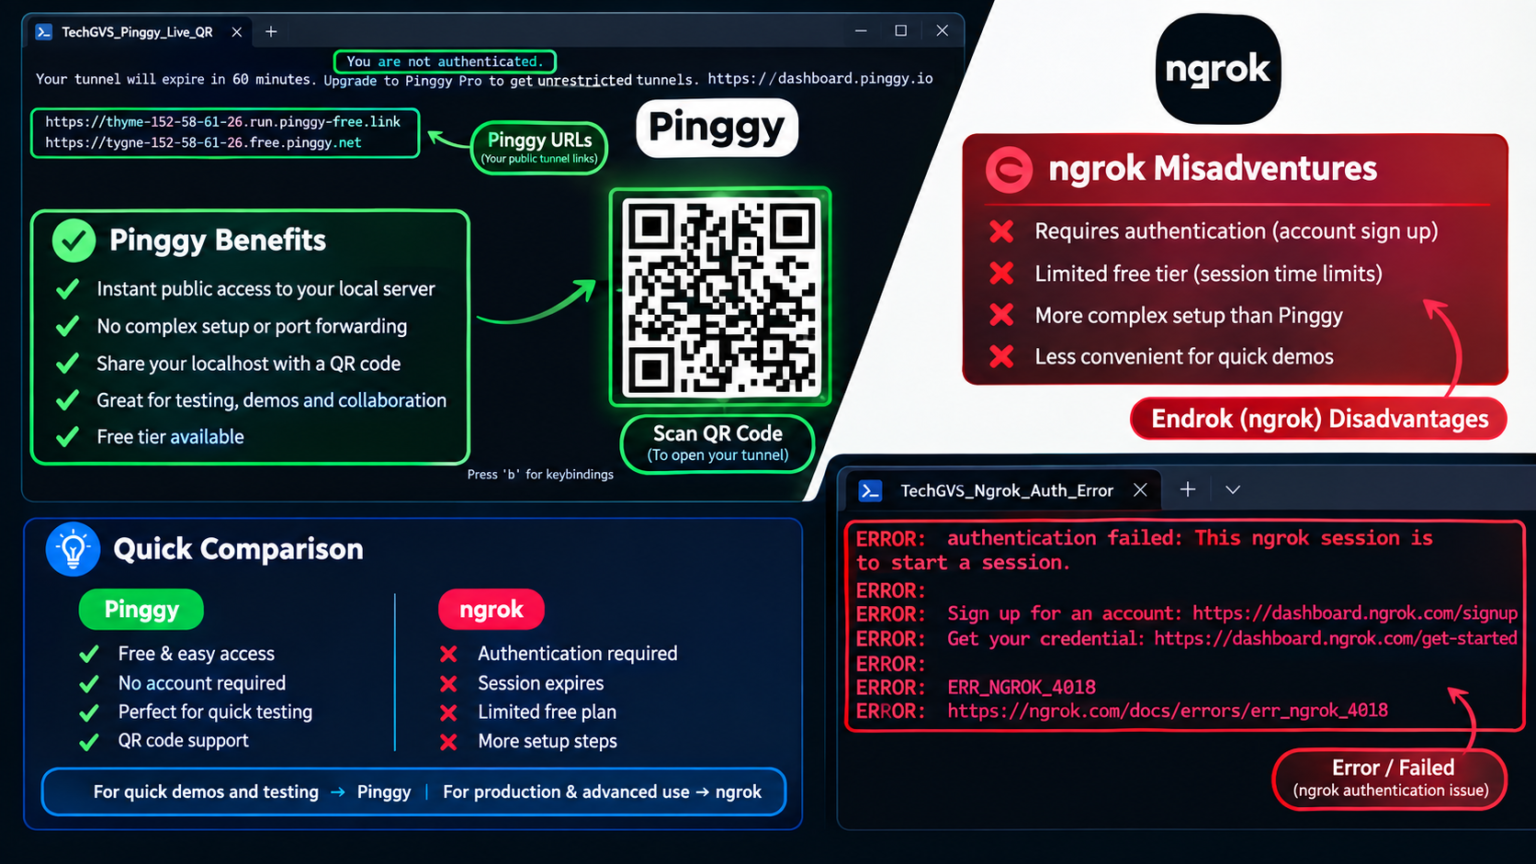Click the checkmark beside 'Share your localhost with a QR code'
The image size is (1536, 864).
click(x=68, y=363)
